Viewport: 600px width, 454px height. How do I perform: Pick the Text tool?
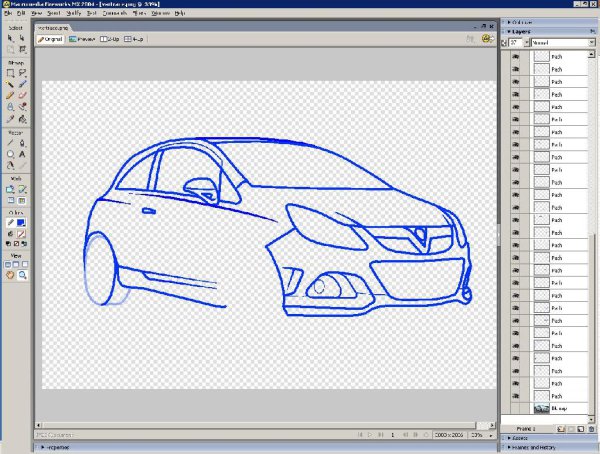click(22, 155)
